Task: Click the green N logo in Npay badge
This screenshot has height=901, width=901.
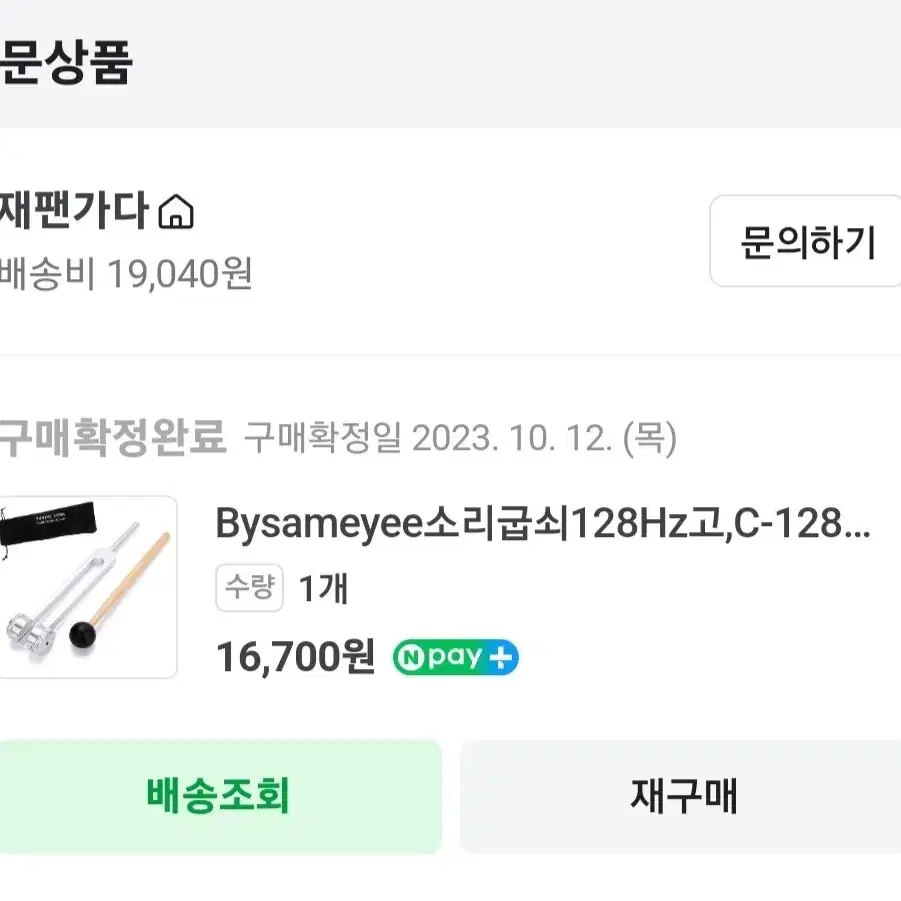Action: click(x=410, y=657)
